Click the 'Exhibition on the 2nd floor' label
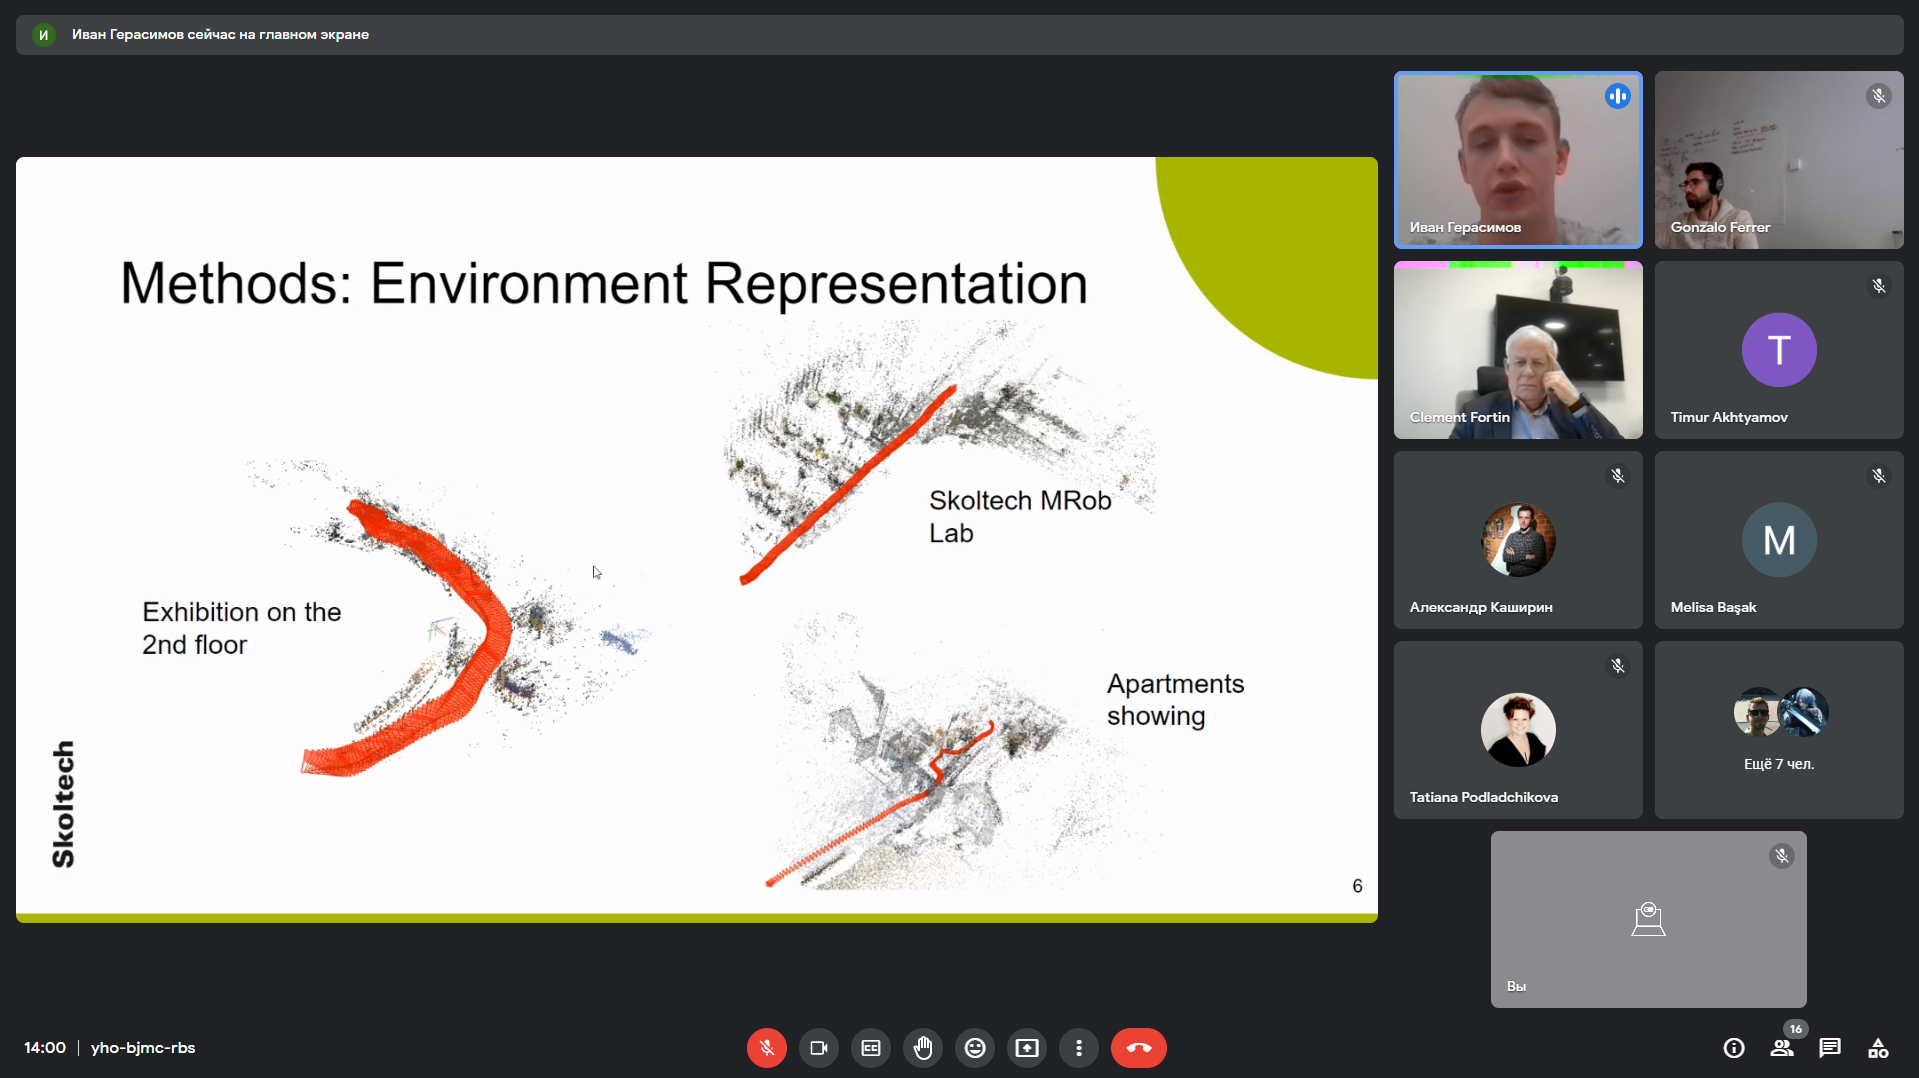The width and height of the screenshot is (1919, 1078). (x=241, y=628)
